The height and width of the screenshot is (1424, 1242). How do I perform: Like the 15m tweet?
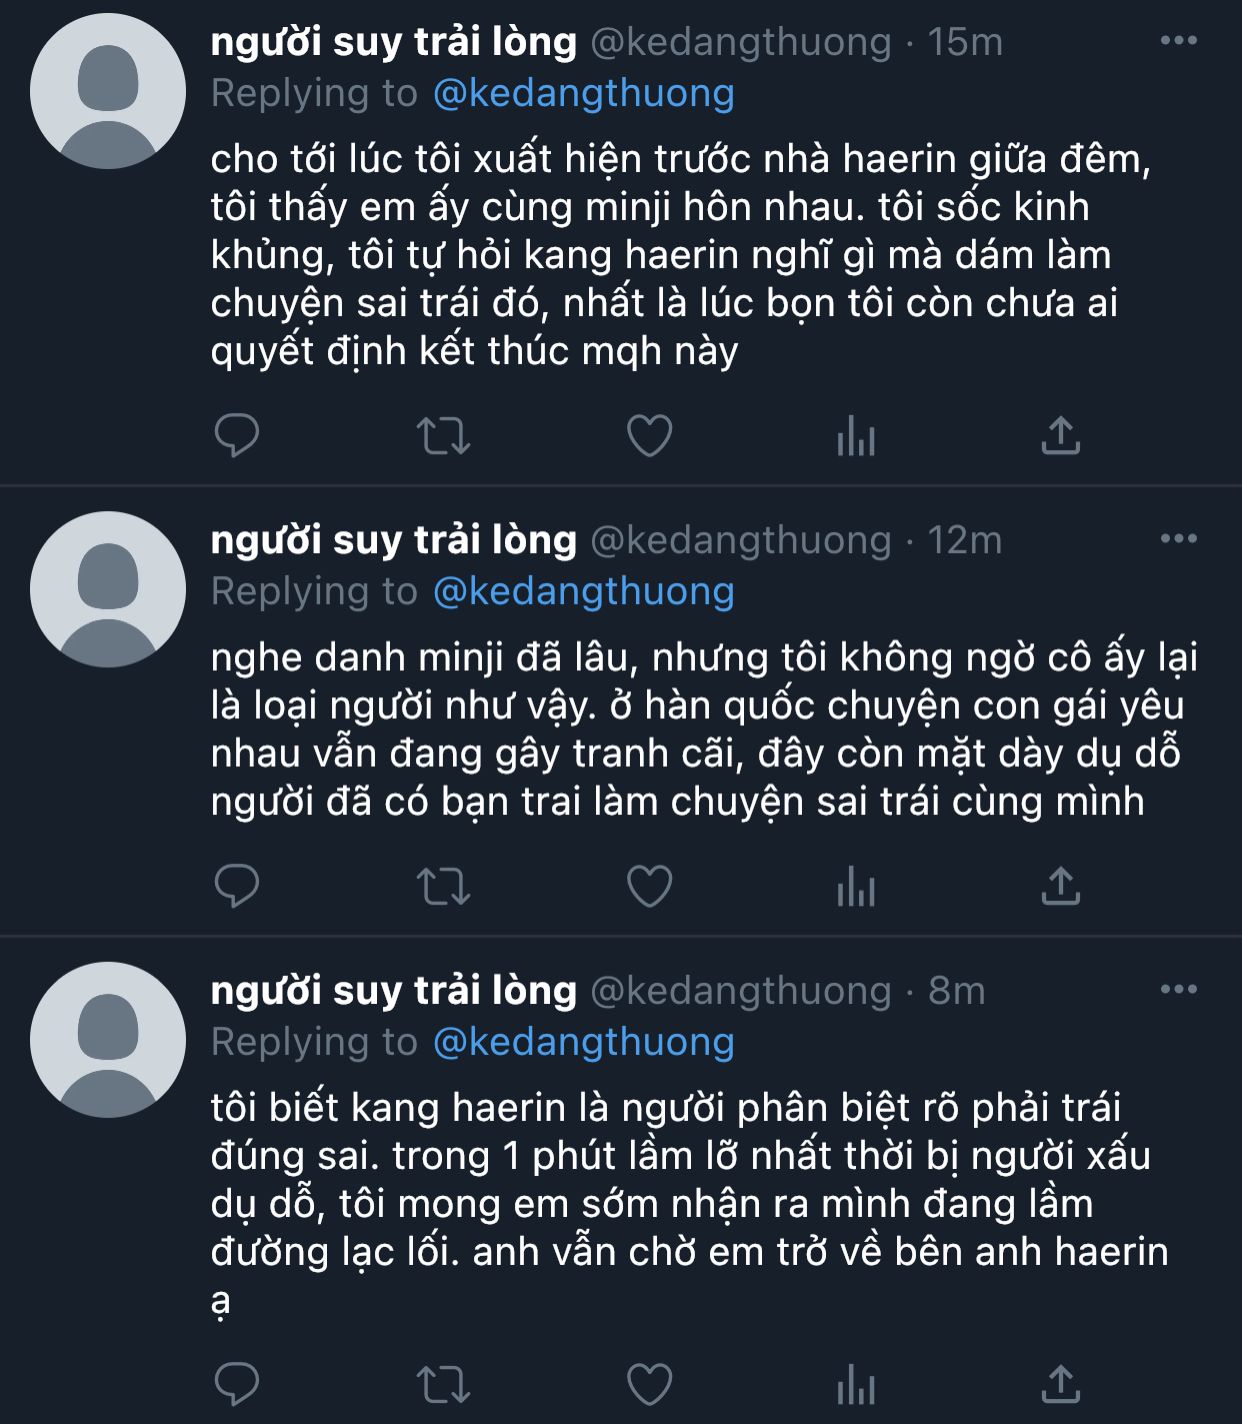[x=649, y=436]
